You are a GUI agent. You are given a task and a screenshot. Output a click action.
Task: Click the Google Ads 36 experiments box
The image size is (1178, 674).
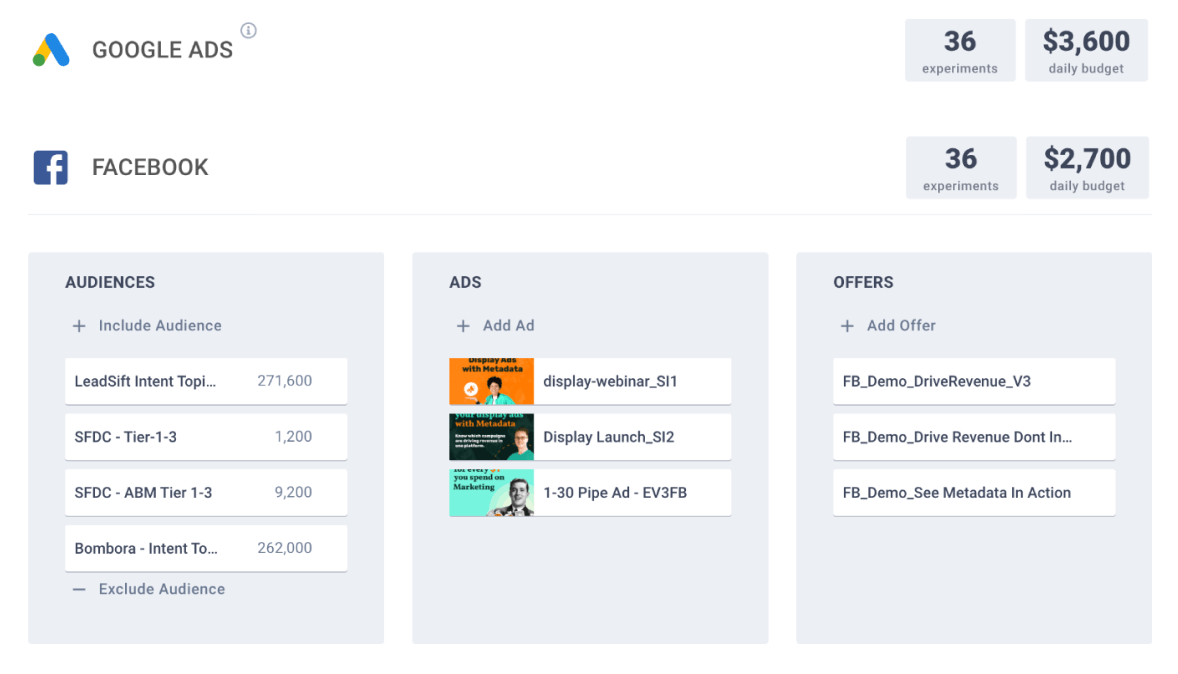click(x=960, y=51)
